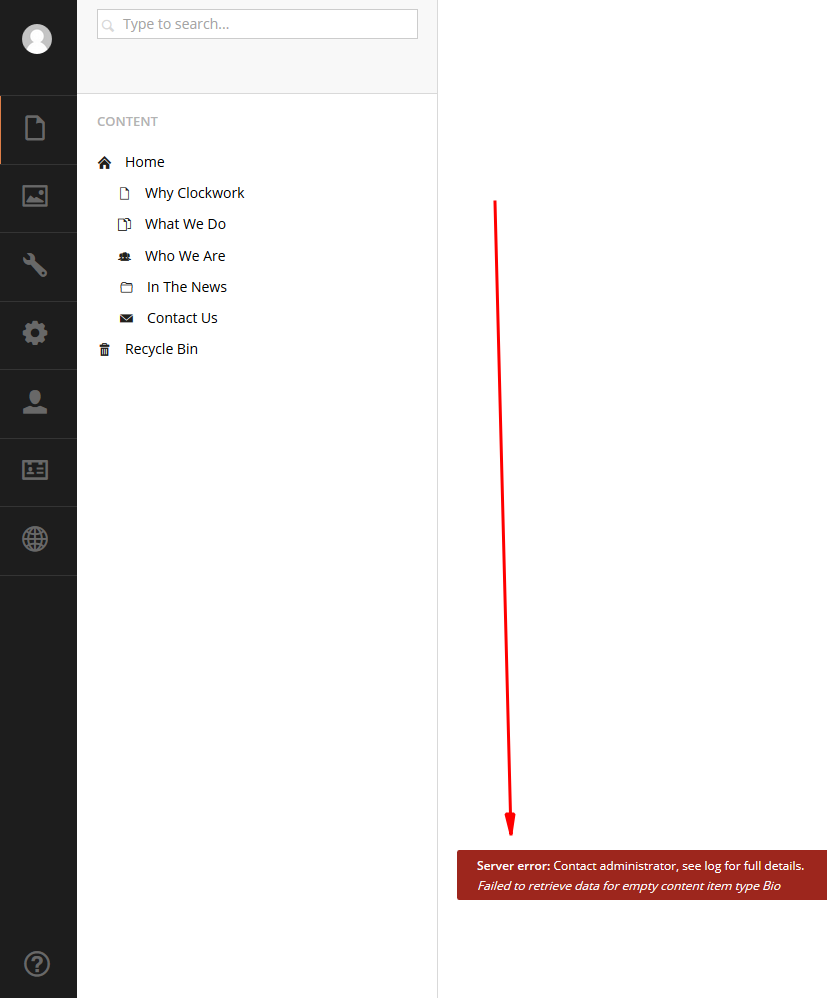Open the Settings wrench icon
This screenshot has width=827, height=998.
[x=36, y=266]
